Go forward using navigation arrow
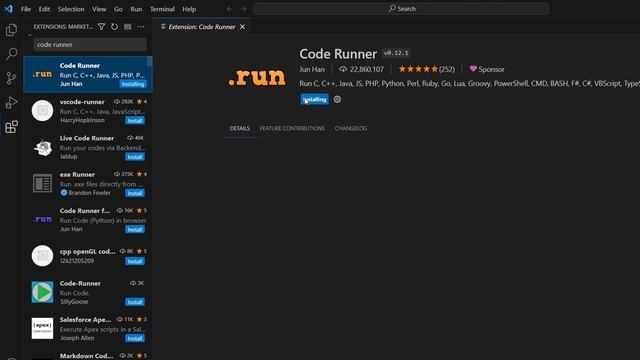 [x=243, y=9]
